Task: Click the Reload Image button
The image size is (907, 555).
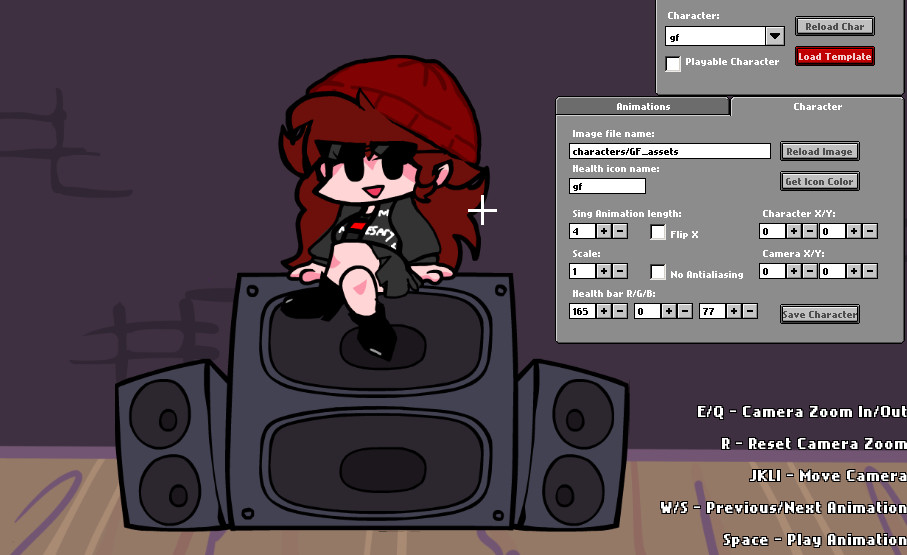Action: (819, 151)
